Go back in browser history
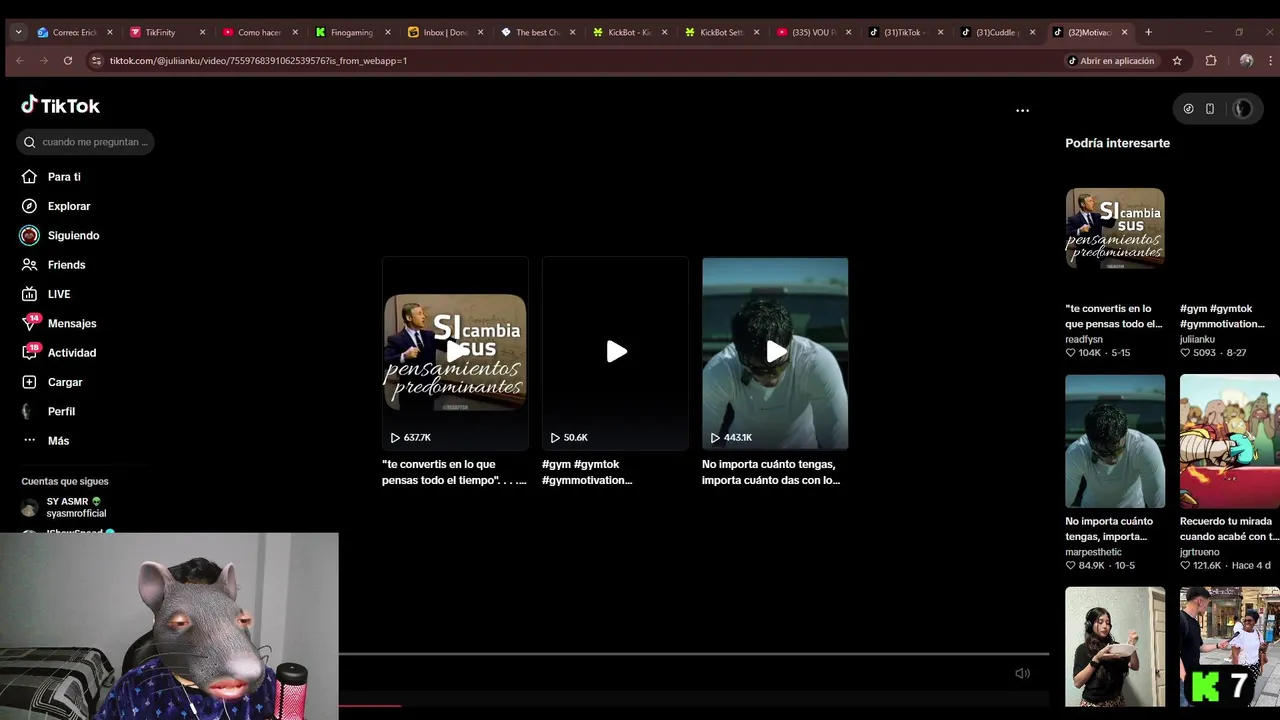This screenshot has width=1280, height=720. pos(19,61)
